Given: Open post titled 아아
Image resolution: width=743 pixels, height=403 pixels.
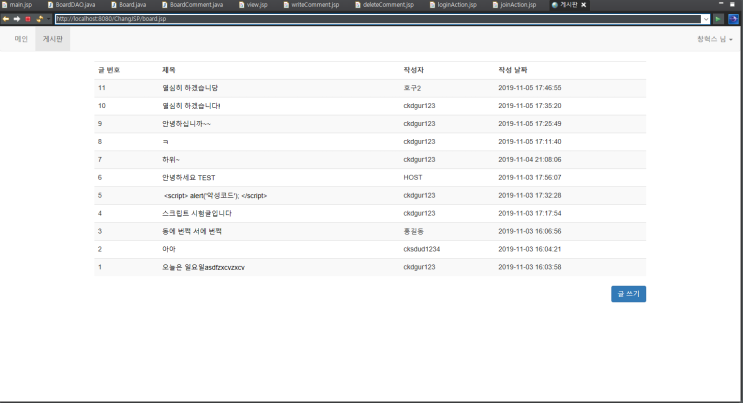Looking at the screenshot, I should [x=169, y=249].
